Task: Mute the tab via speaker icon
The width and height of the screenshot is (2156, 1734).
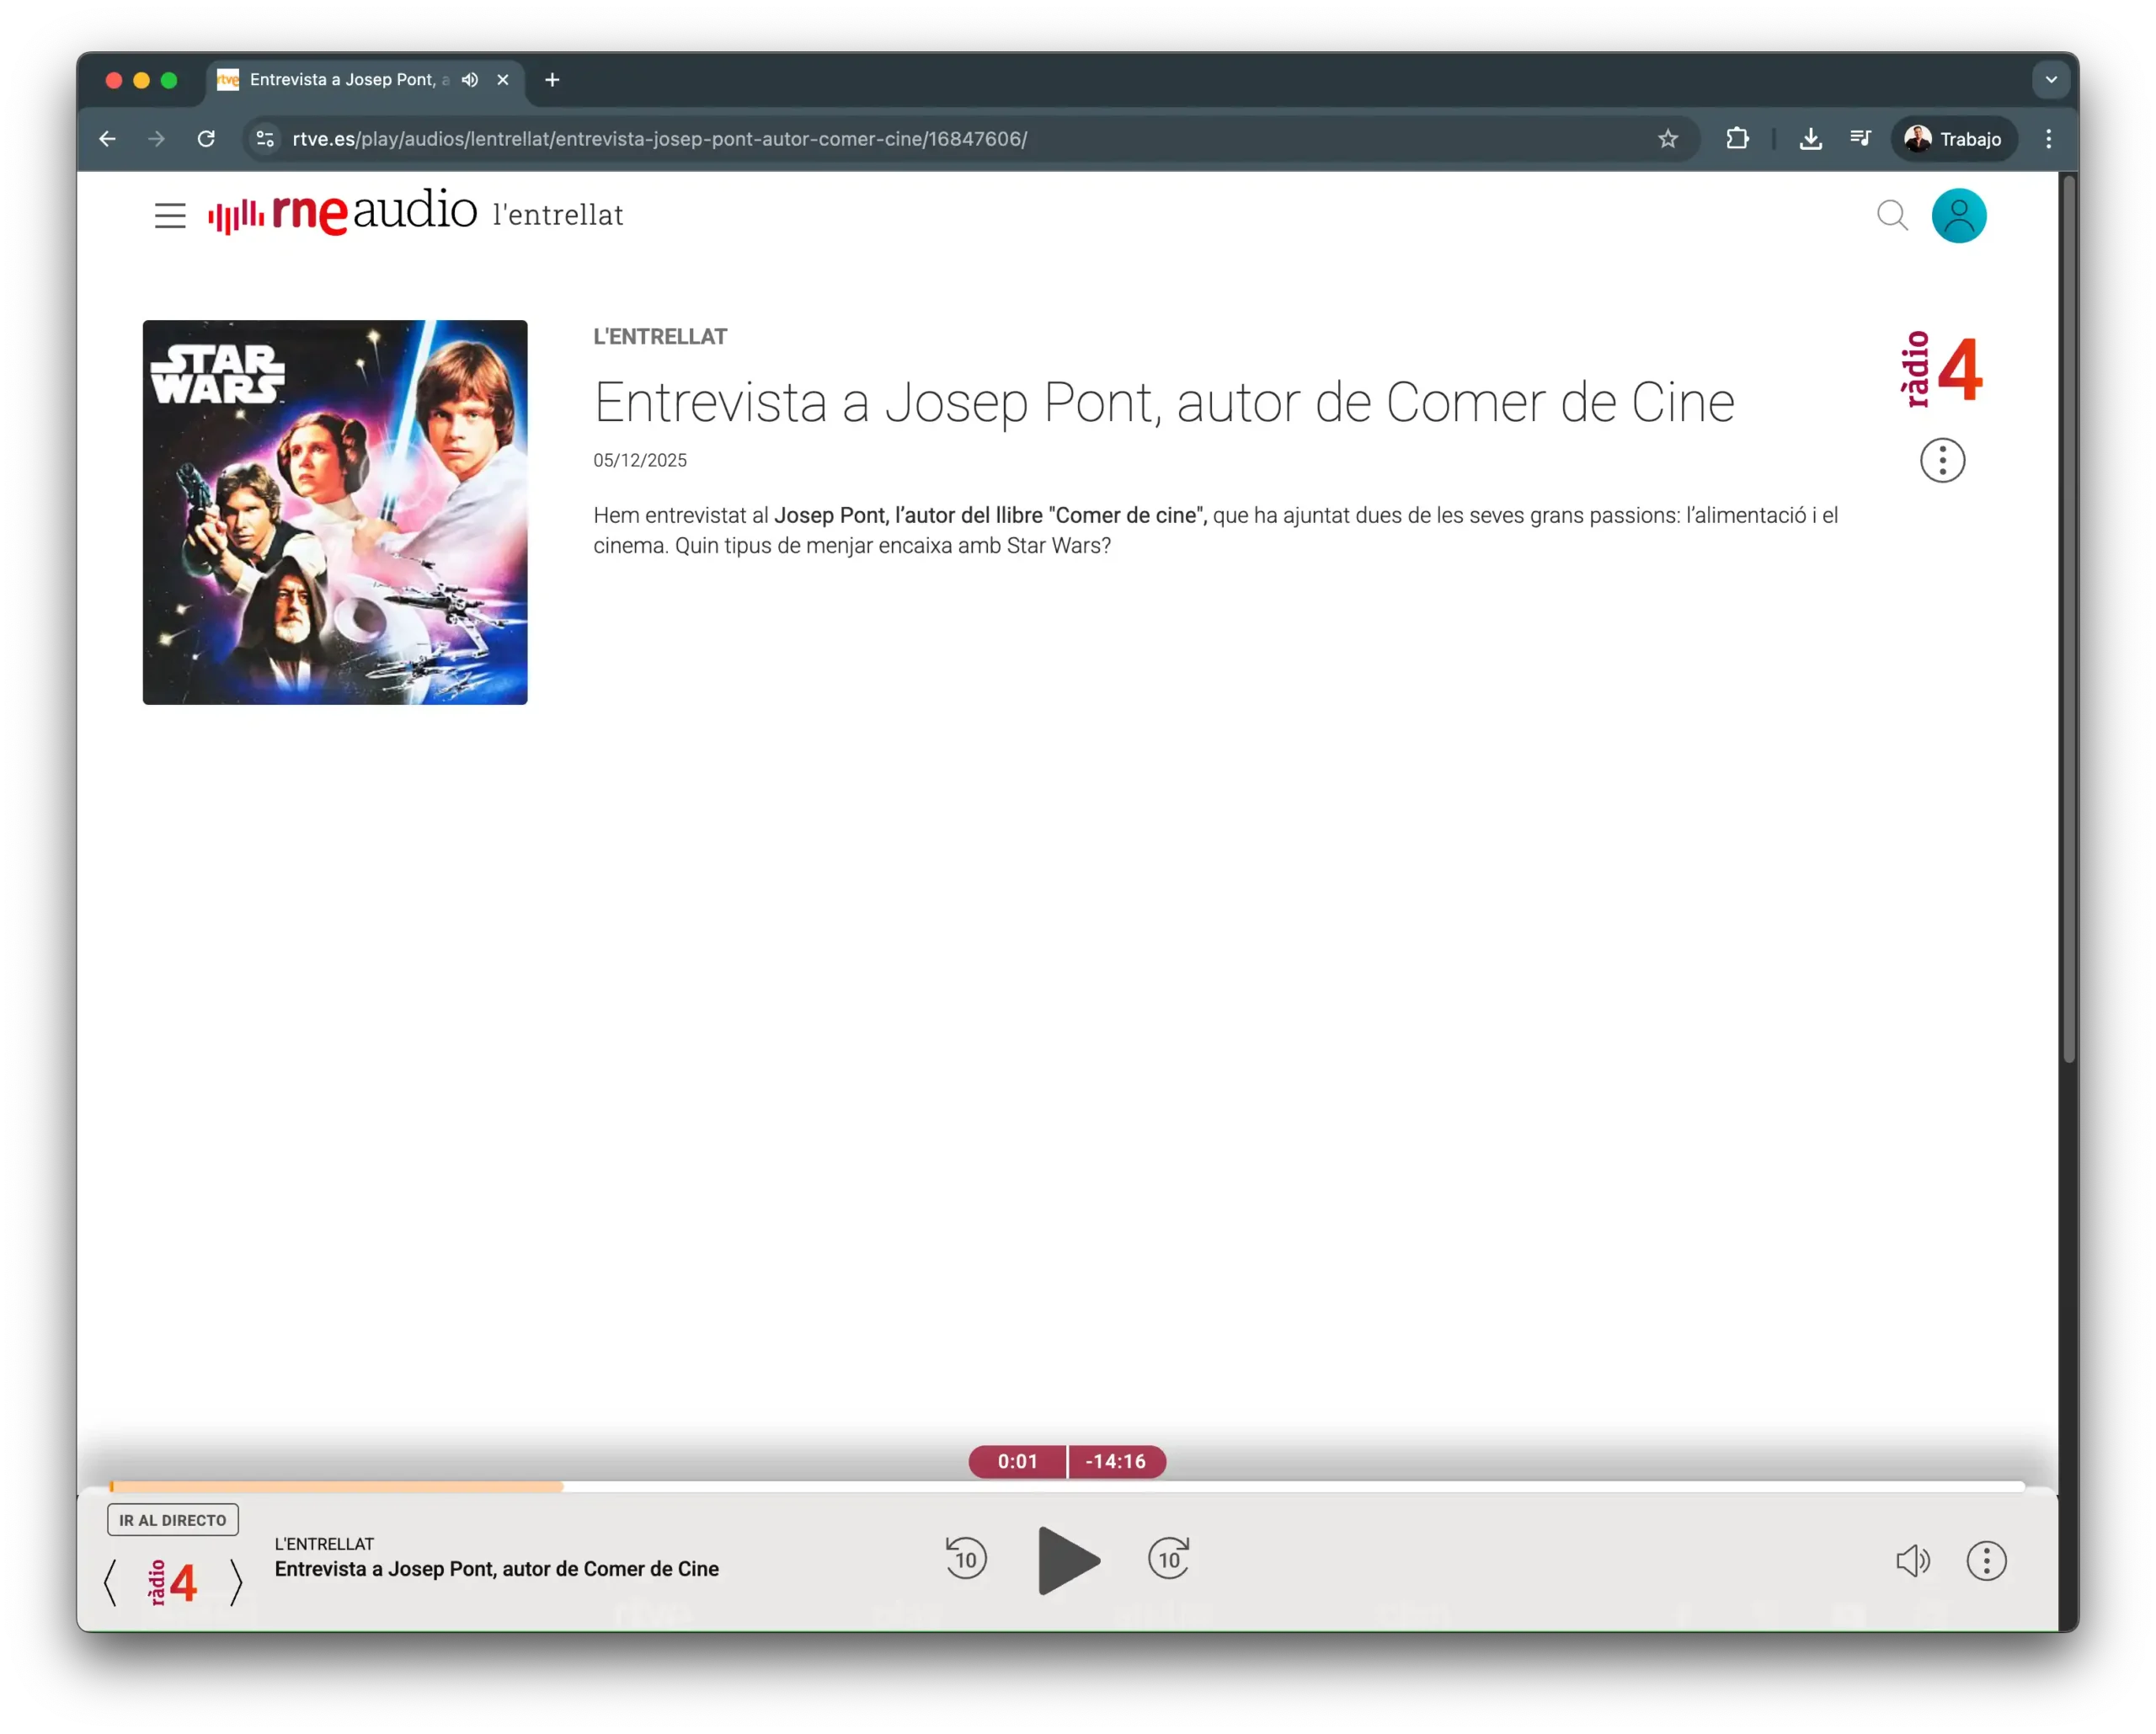Action: [x=470, y=80]
